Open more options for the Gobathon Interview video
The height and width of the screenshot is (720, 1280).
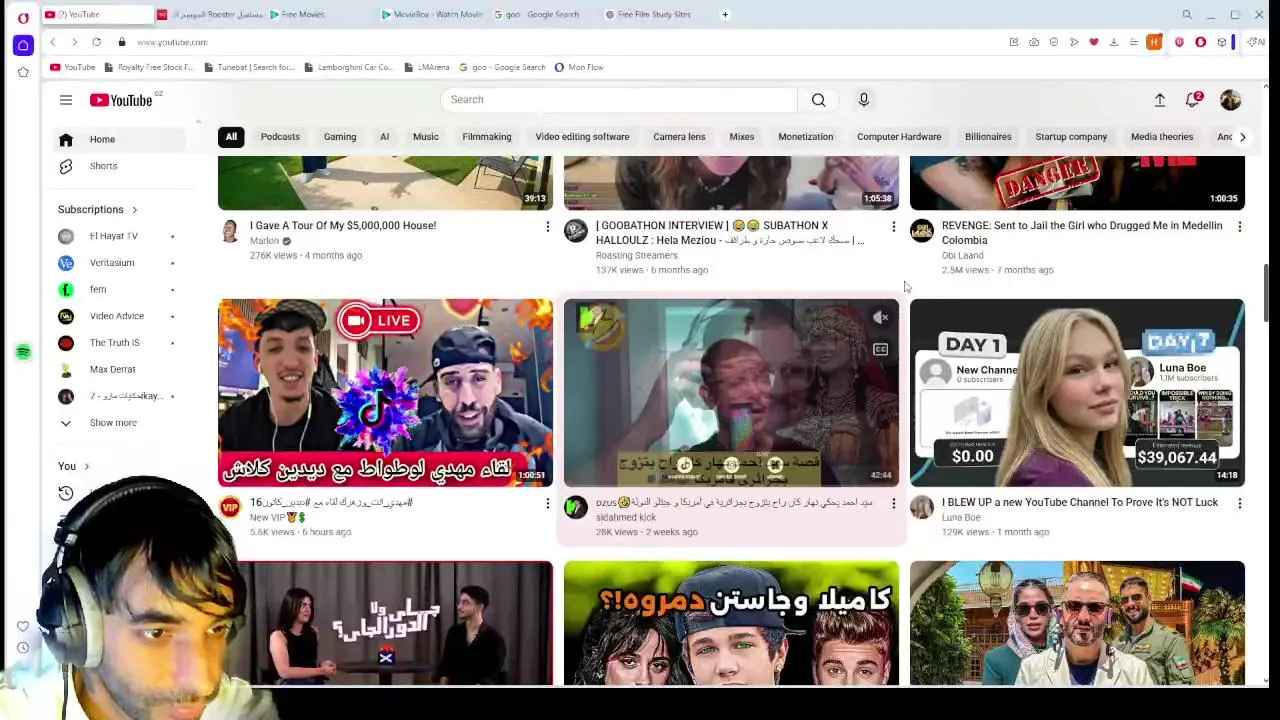893,227
